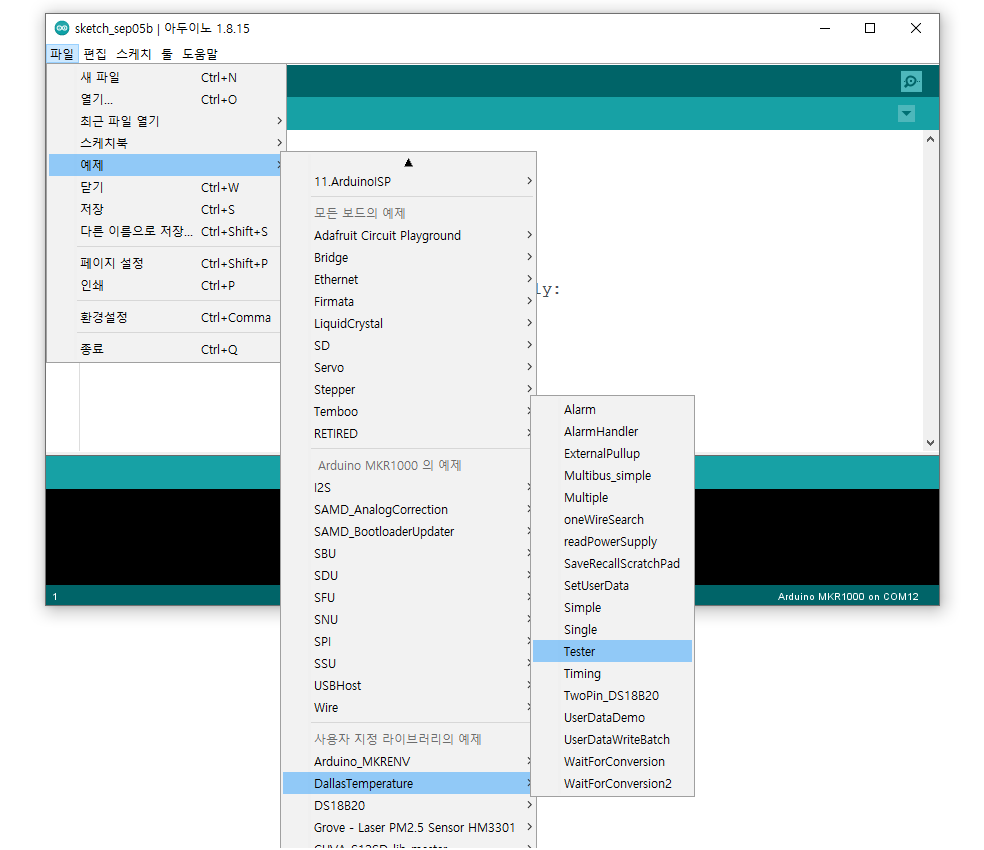Open the Tester example
The height and width of the screenshot is (850, 984).
pyautogui.click(x=612, y=651)
